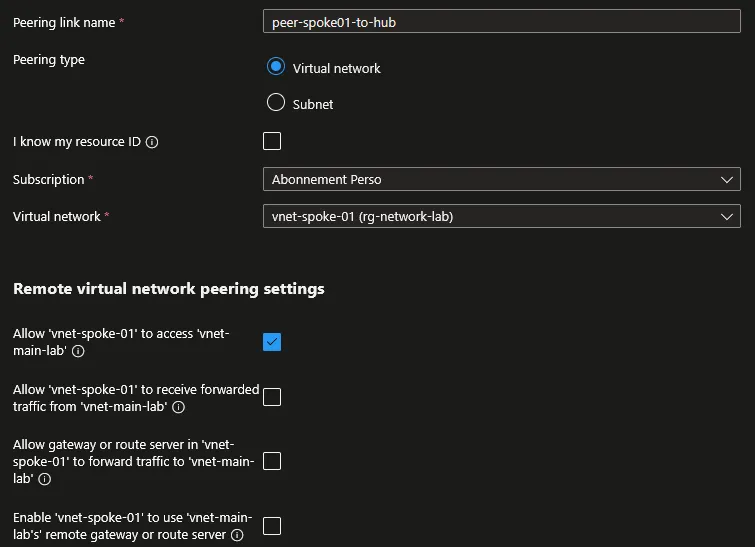This screenshot has width=755, height=547.
Task: Enable receiving forwarded traffic from vnet-main-lab
Action: [x=272, y=397]
